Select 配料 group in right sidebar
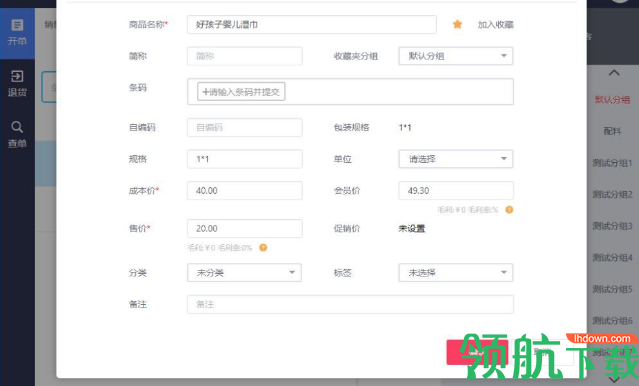 (x=613, y=131)
